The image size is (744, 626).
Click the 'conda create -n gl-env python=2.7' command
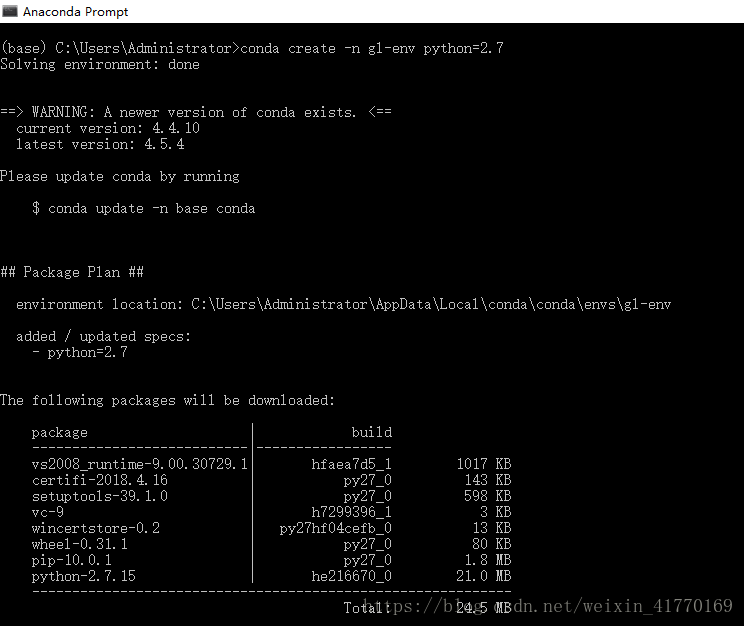tap(372, 48)
